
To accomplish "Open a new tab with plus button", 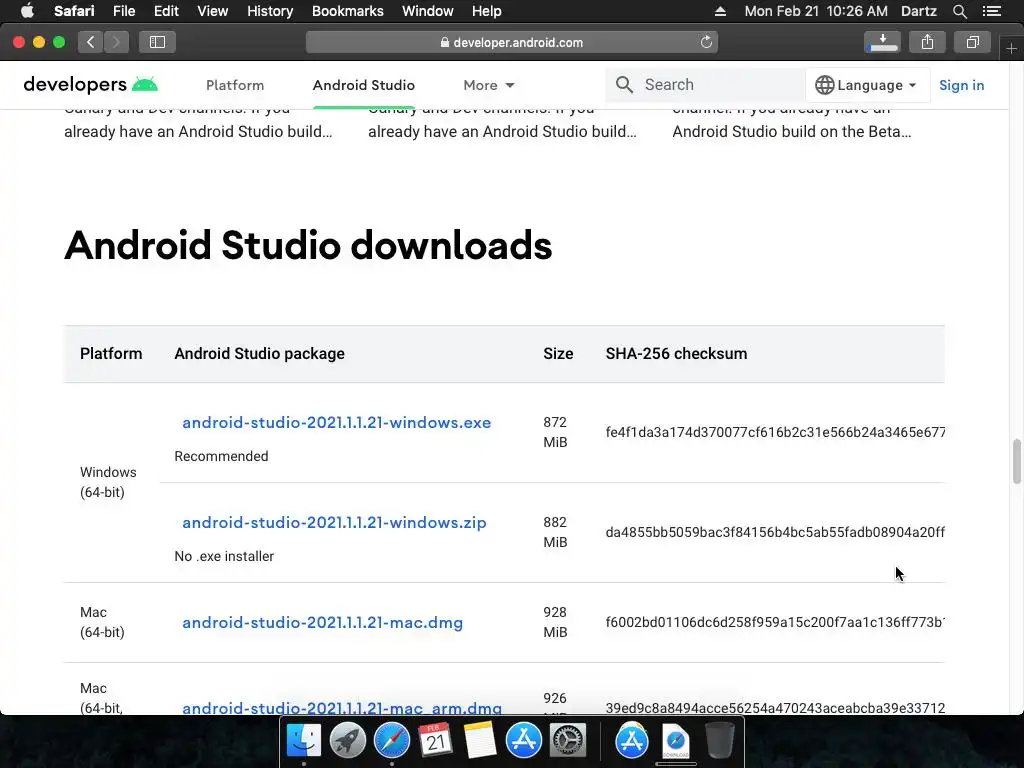I will tap(1011, 49).
